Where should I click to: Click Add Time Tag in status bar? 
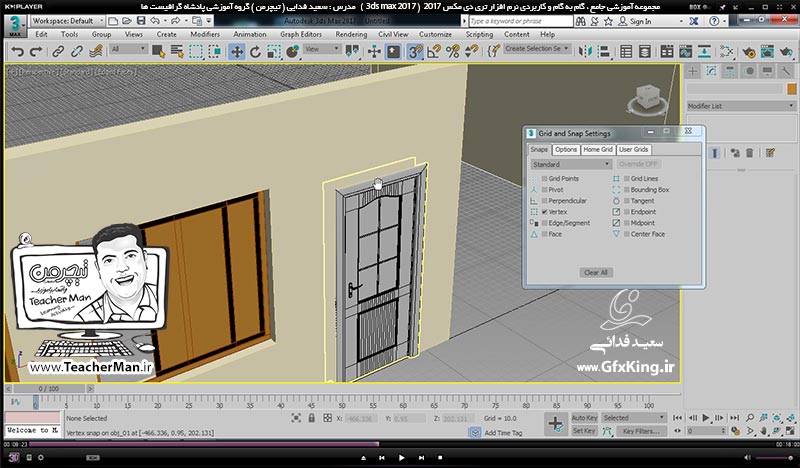503,433
